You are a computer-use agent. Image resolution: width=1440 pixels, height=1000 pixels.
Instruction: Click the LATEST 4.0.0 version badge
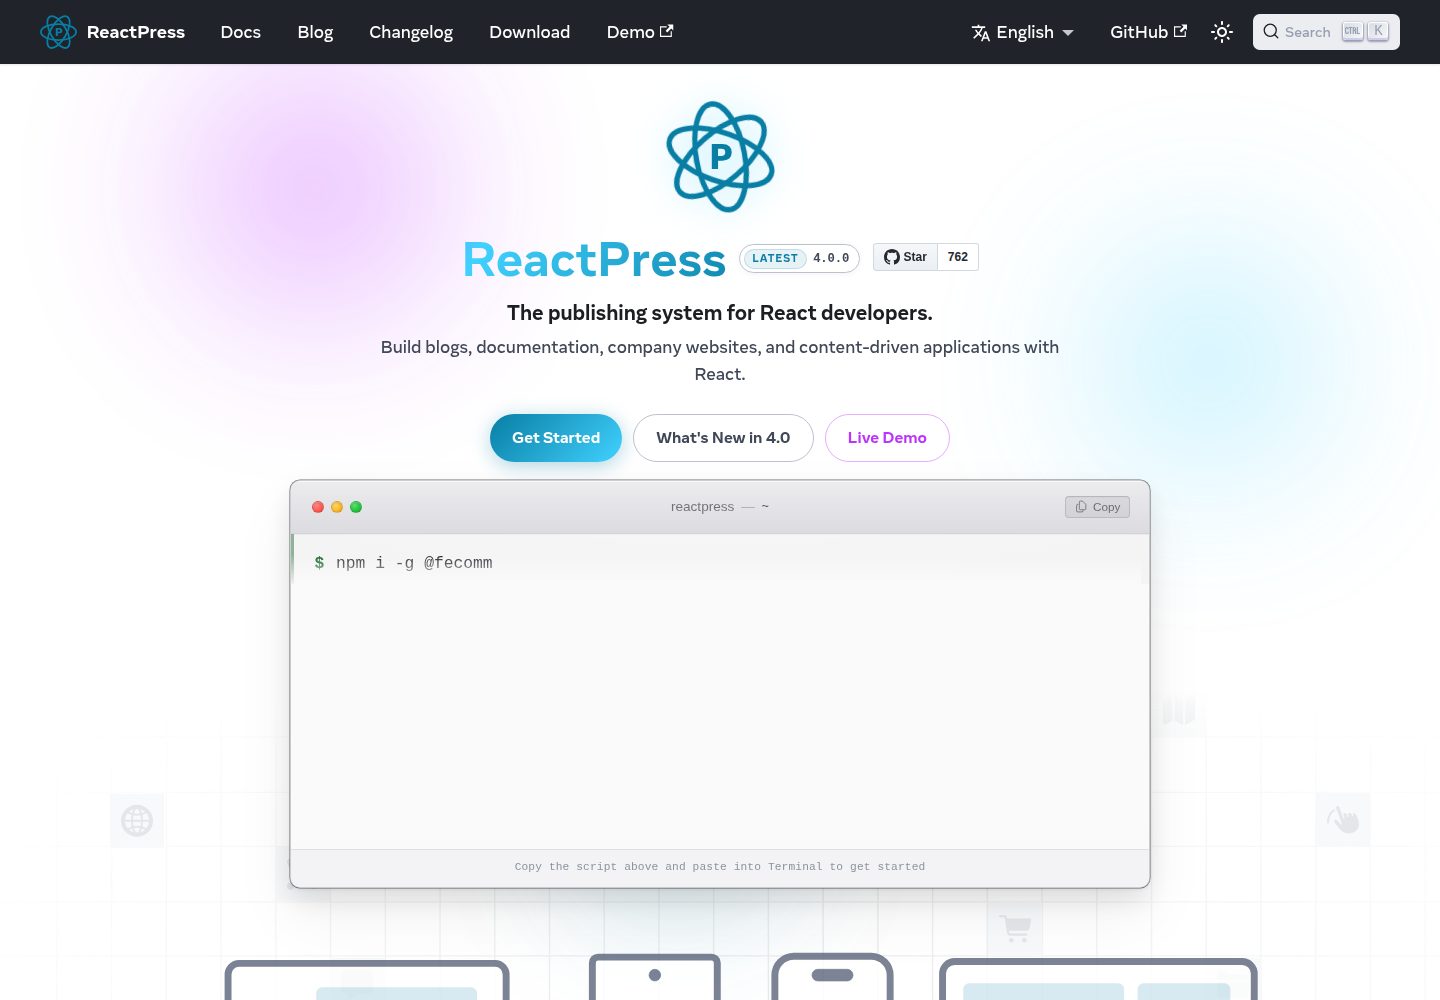[x=799, y=258]
